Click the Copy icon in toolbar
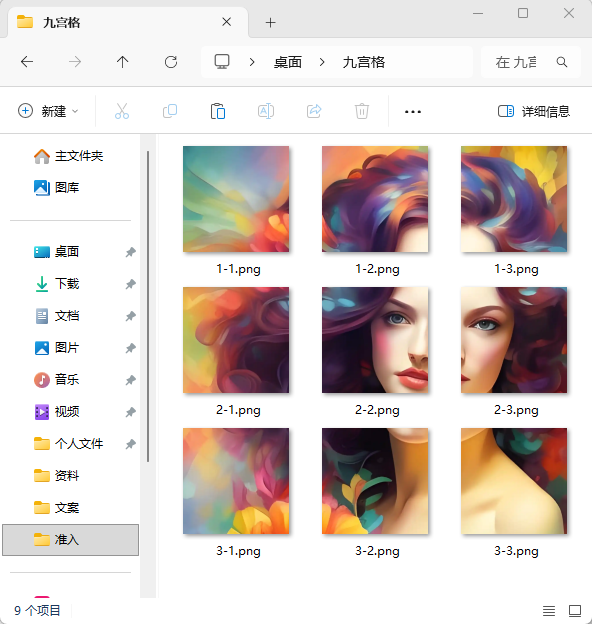Image resolution: width=592 pixels, height=624 pixels. [x=170, y=111]
